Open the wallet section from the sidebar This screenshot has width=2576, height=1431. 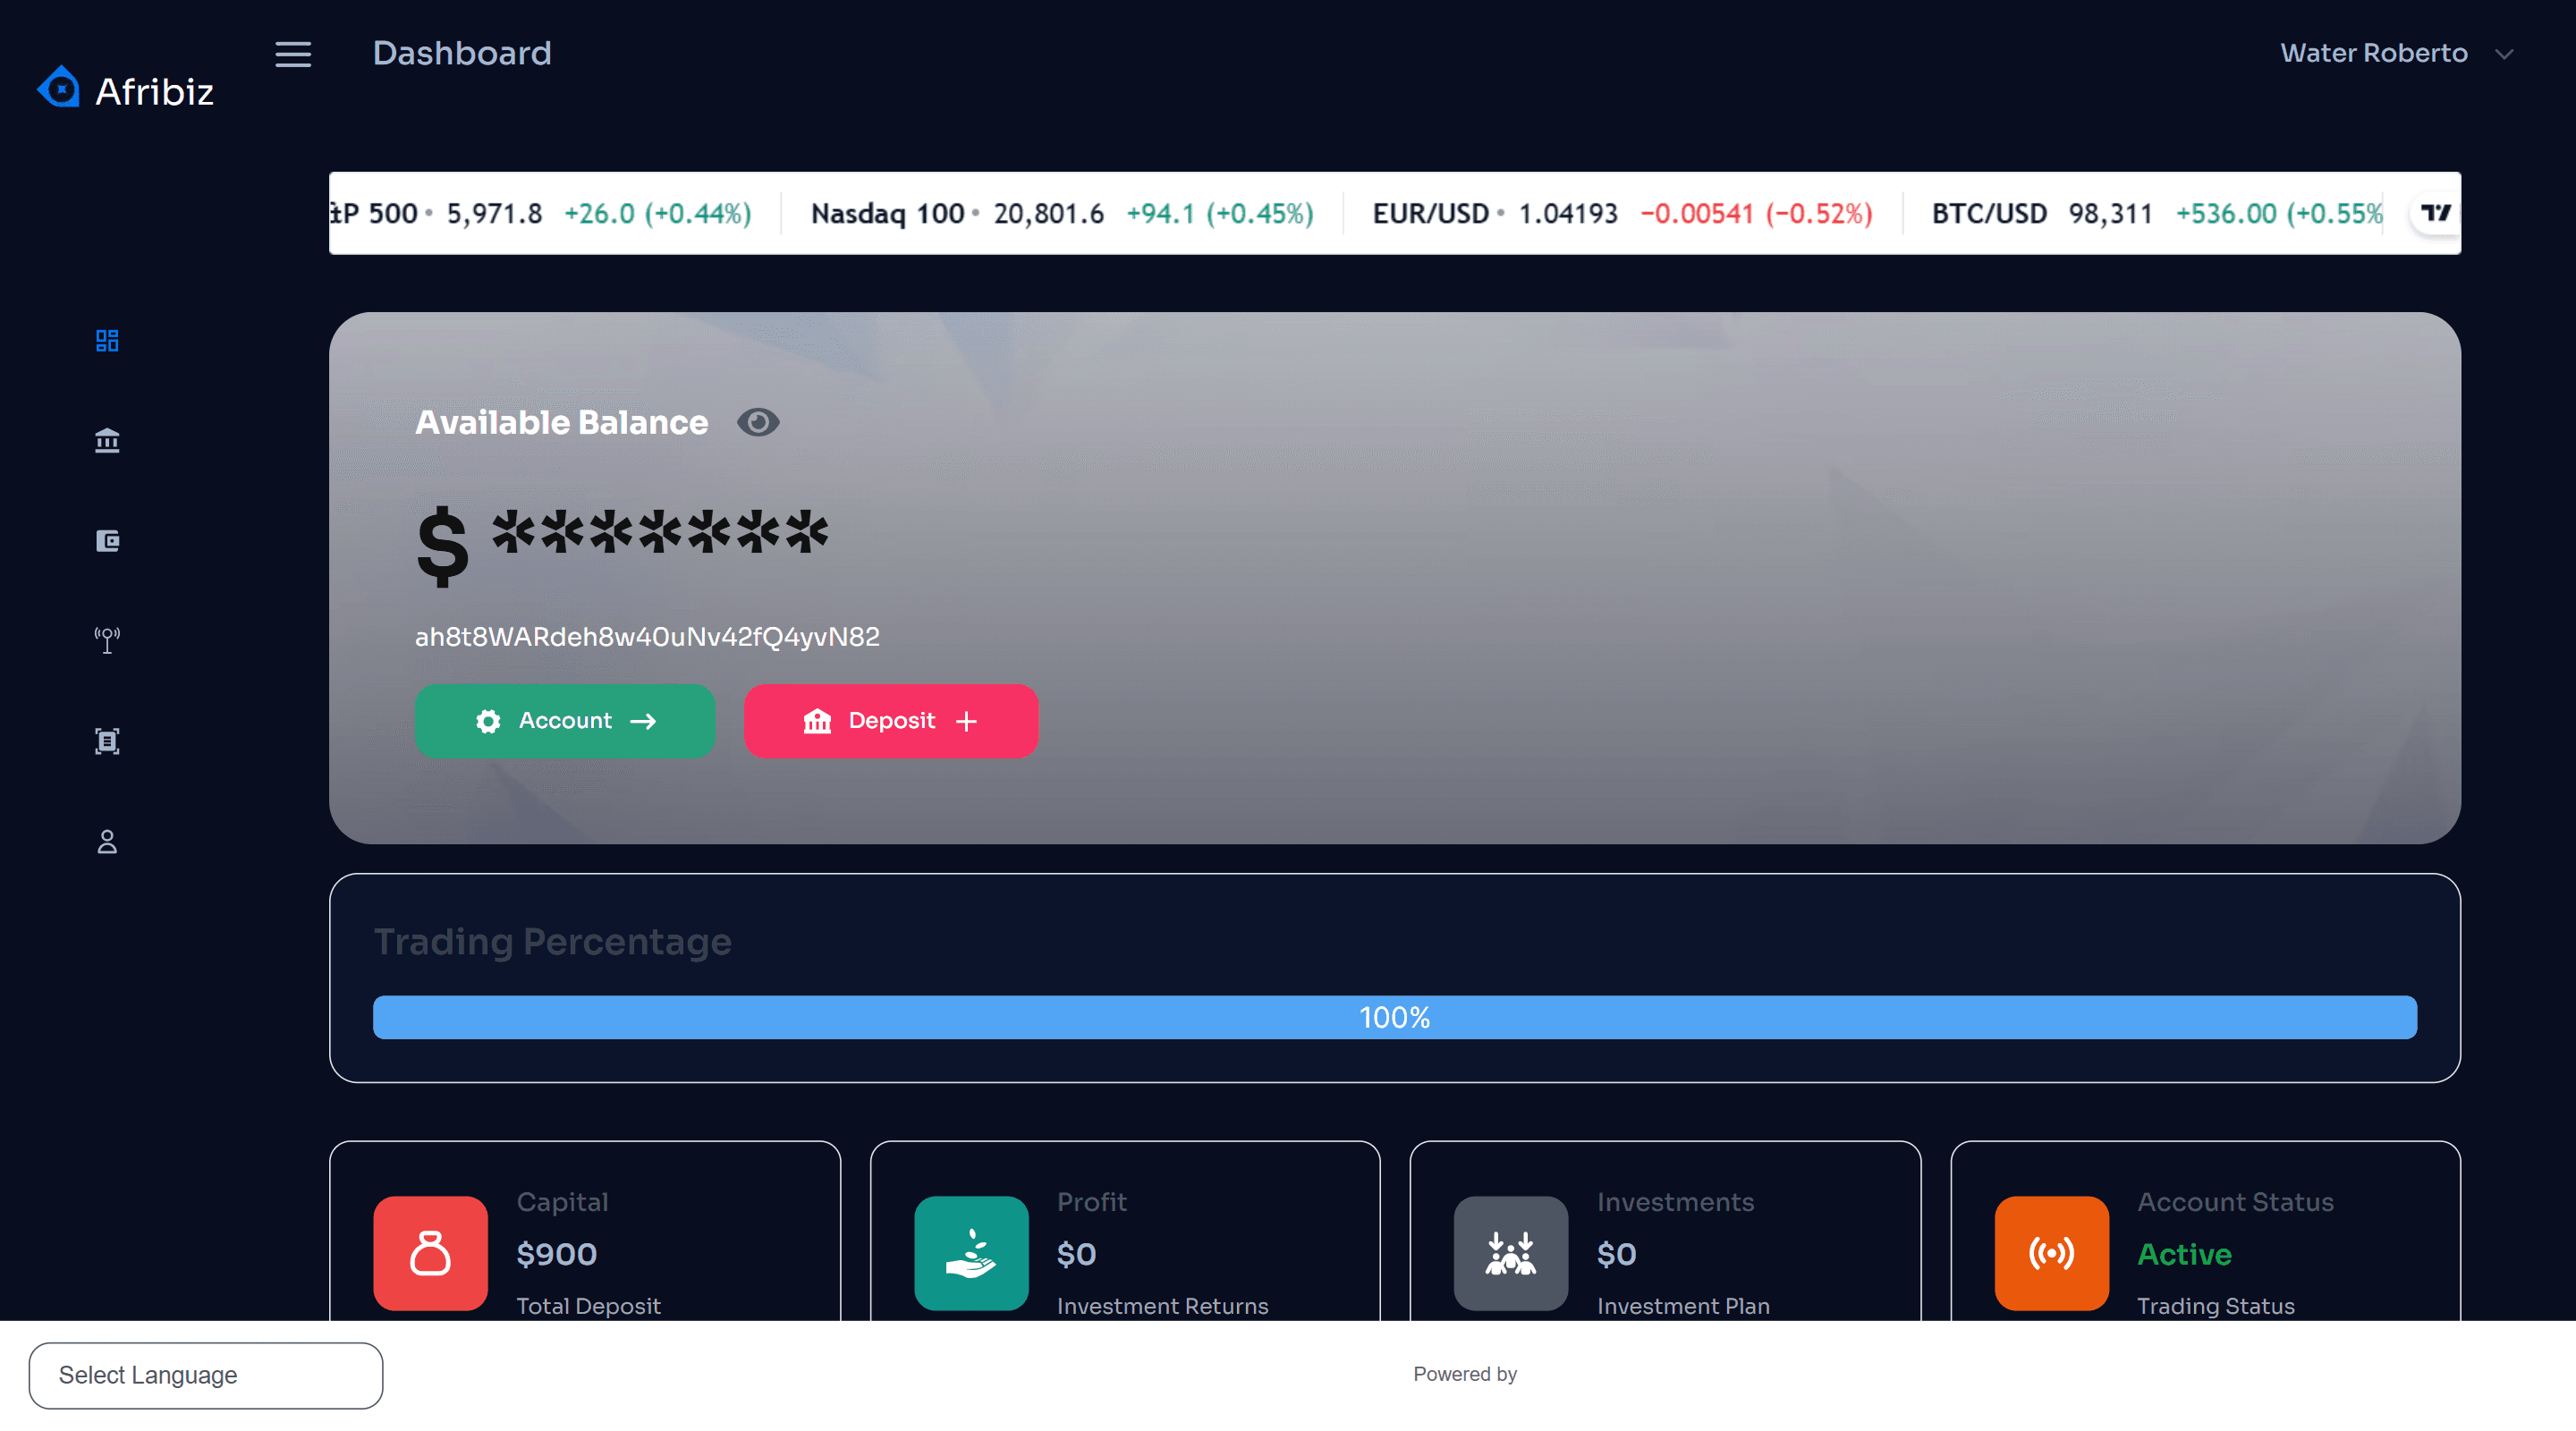106,540
